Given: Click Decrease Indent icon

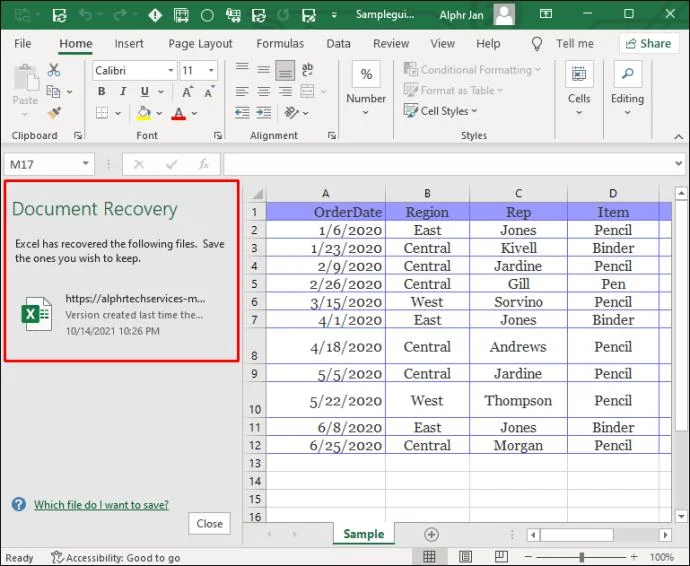Looking at the screenshot, I should (242, 113).
